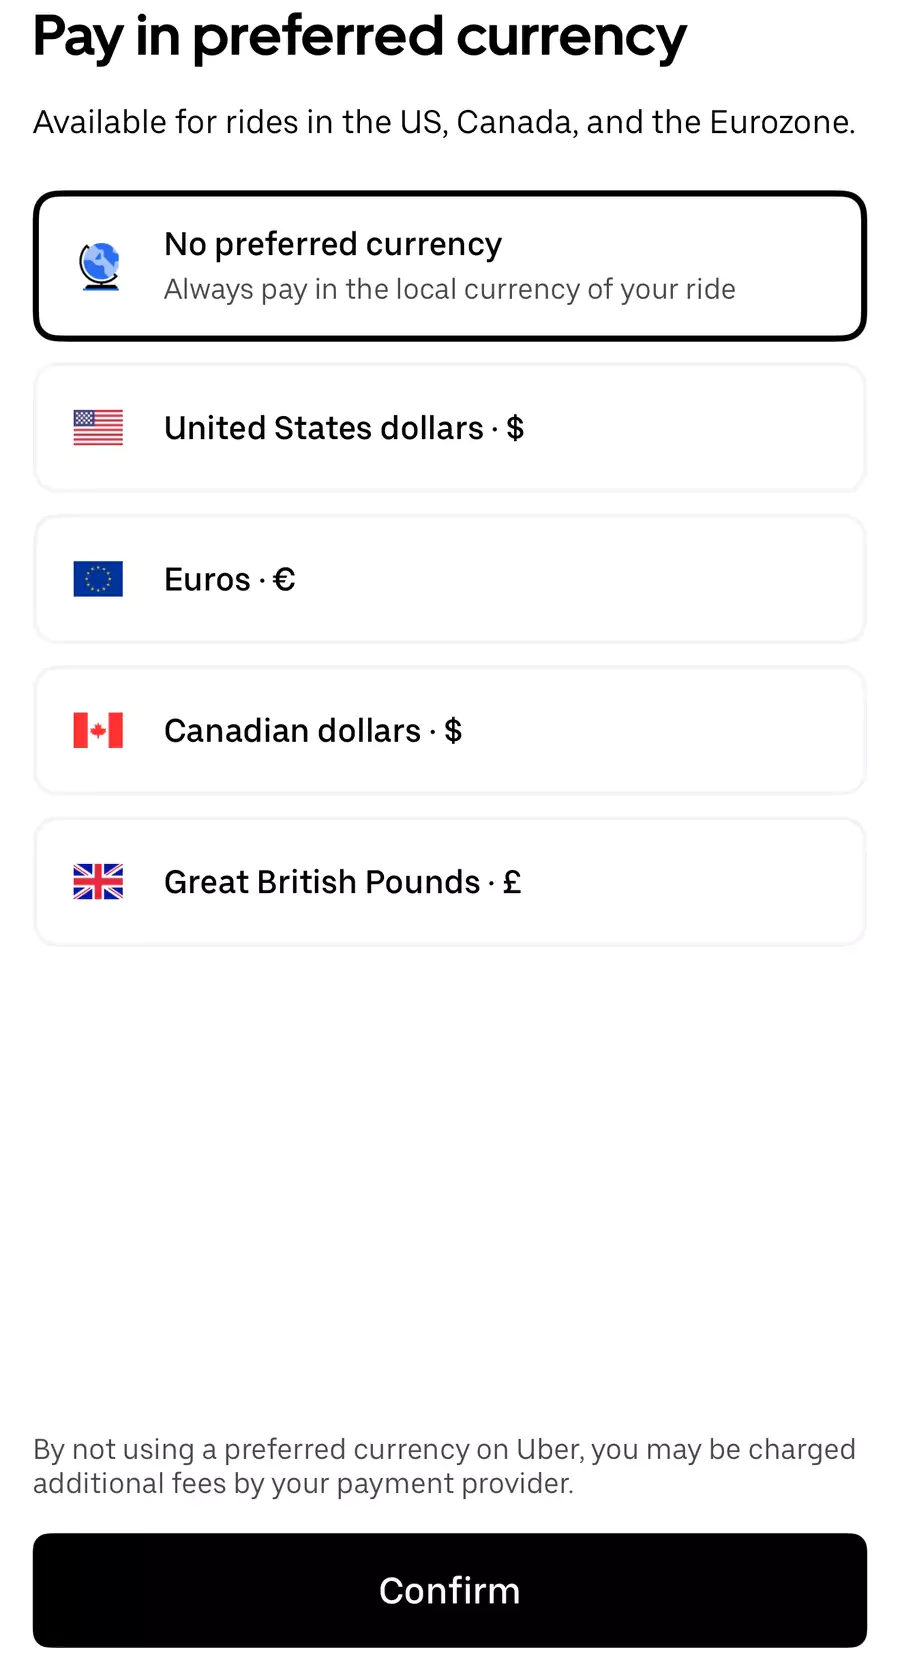This screenshot has height=1657, width=900.
Task: Click the 'Pay in preferred currency' heading
Action: (359, 38)
